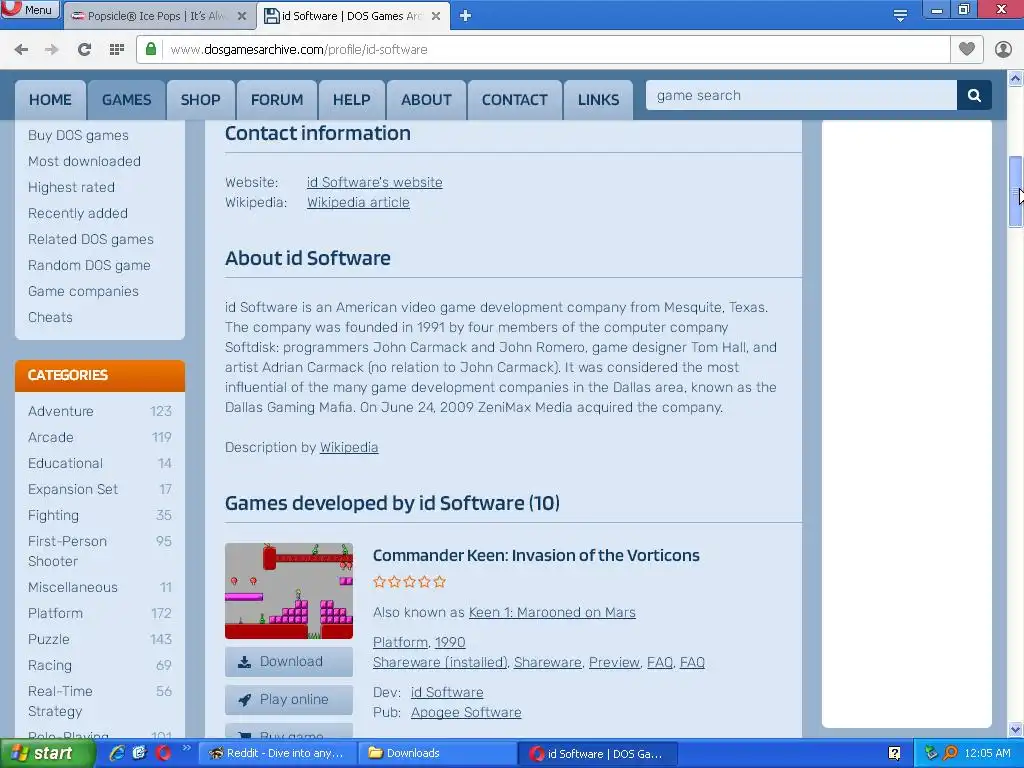Click the Download button for Commander Keen

[x=289, y=662]
